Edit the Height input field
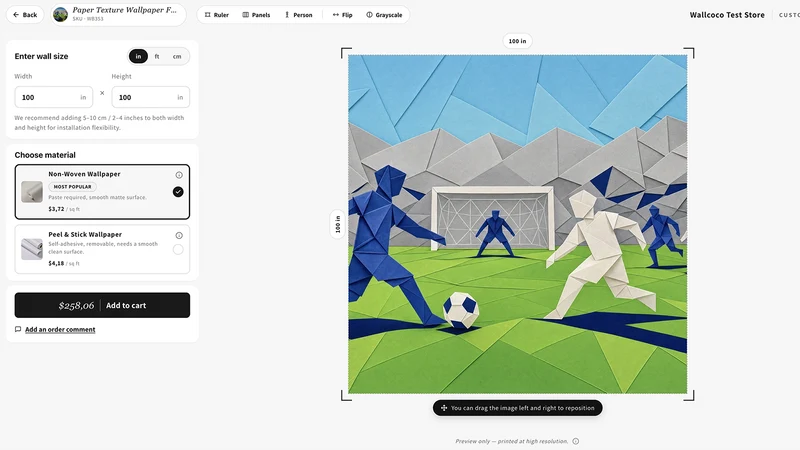800x450 pixels. pos(151,97)
